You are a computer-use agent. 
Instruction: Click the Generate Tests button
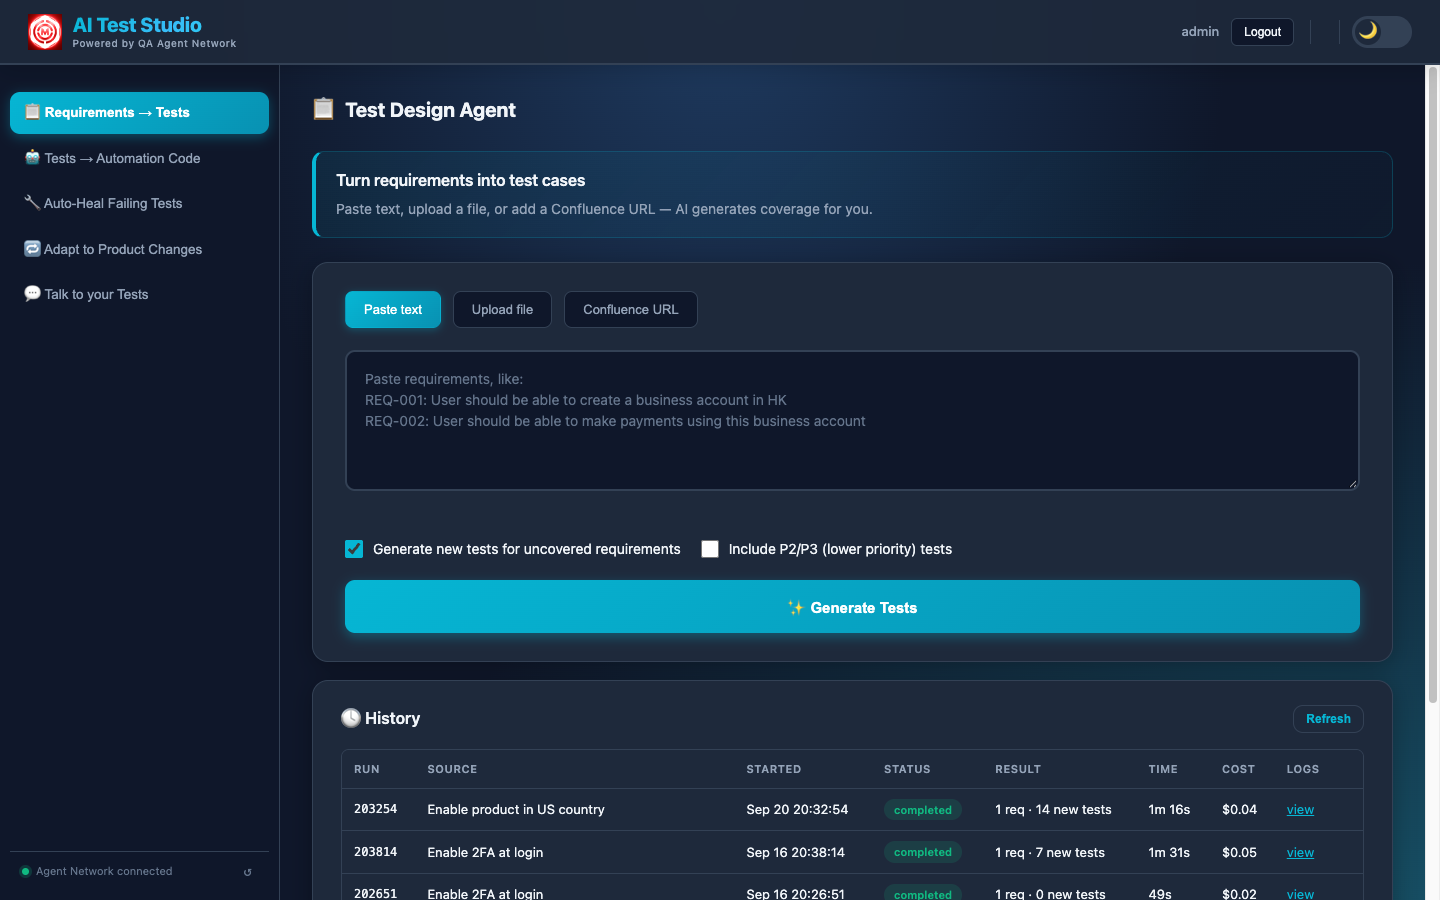[852, 607]
